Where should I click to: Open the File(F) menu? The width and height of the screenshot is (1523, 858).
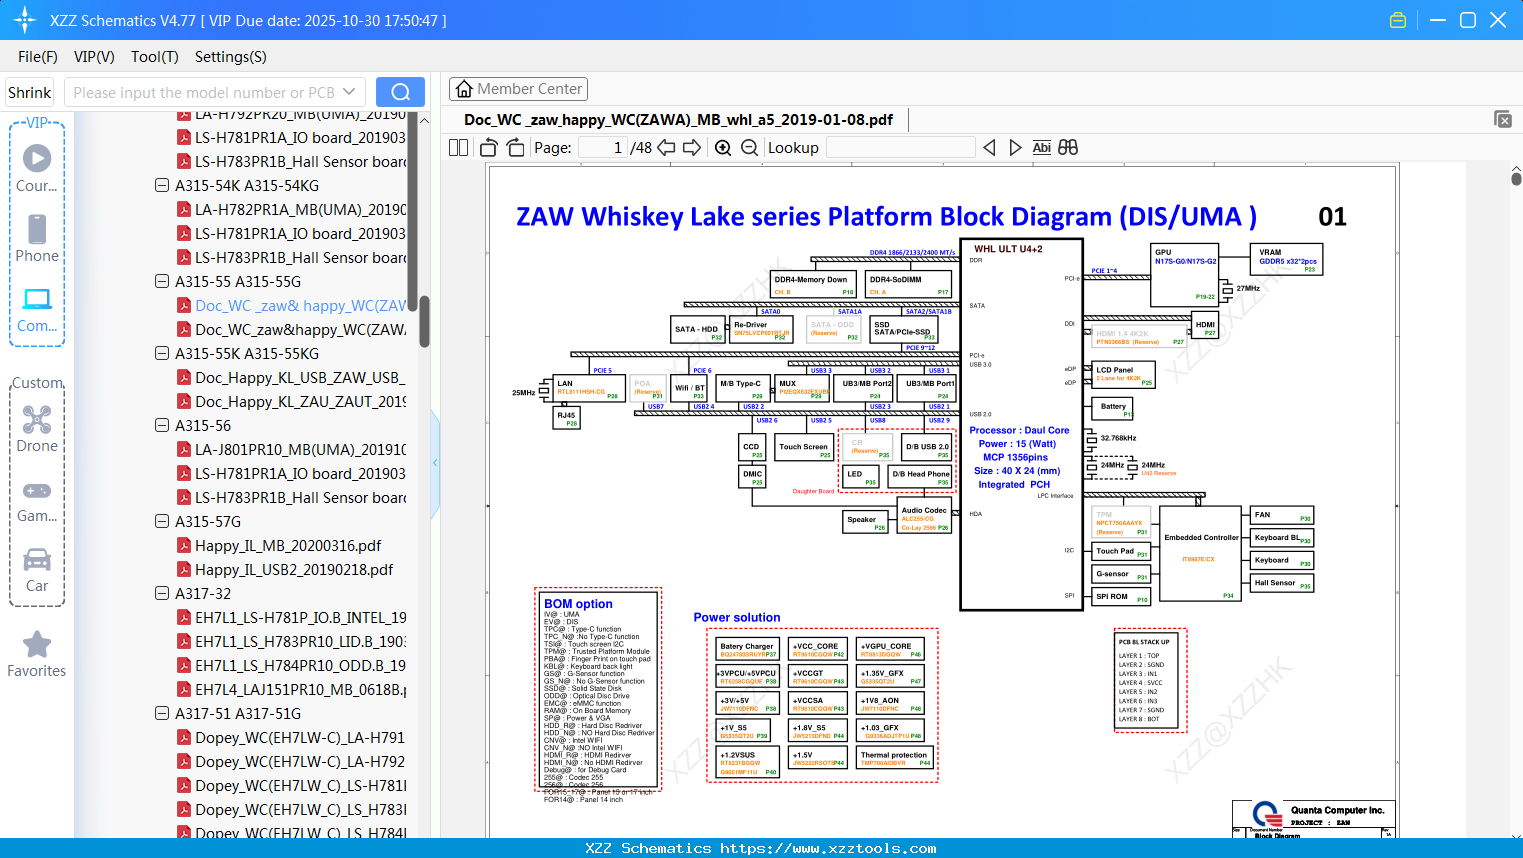(38, 57)
